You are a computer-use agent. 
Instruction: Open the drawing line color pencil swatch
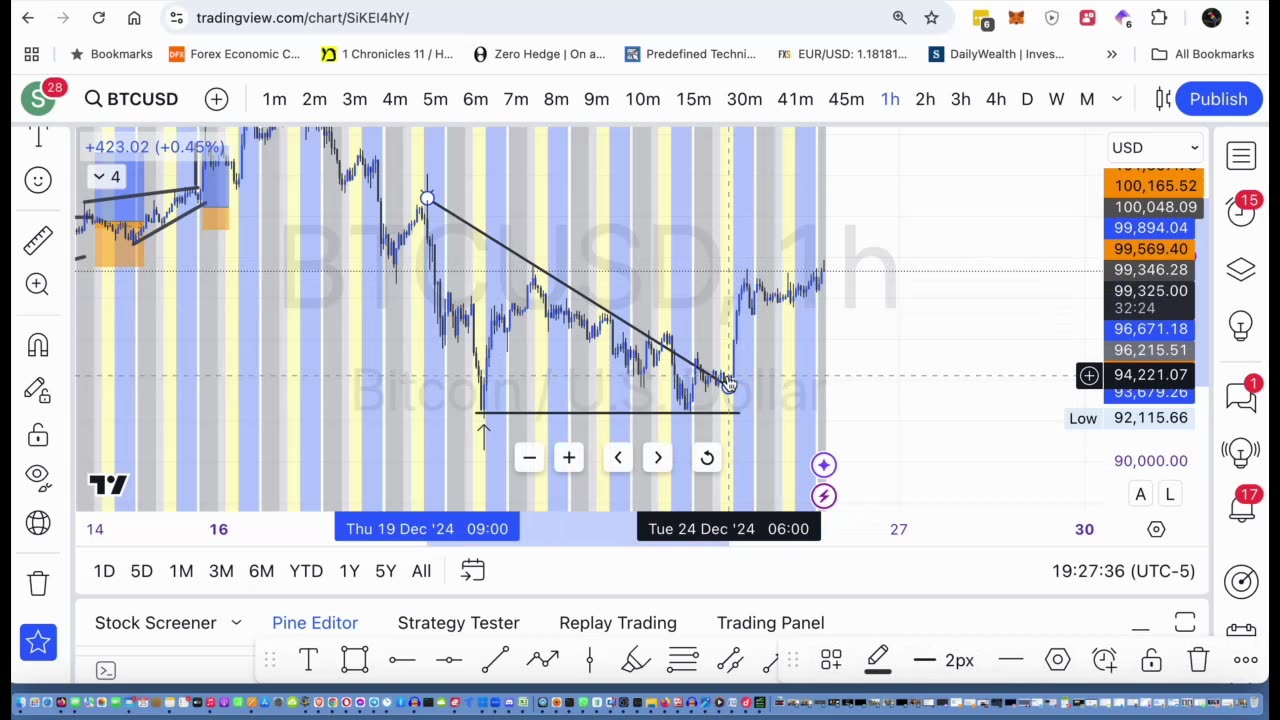click(x=878, y=660)
